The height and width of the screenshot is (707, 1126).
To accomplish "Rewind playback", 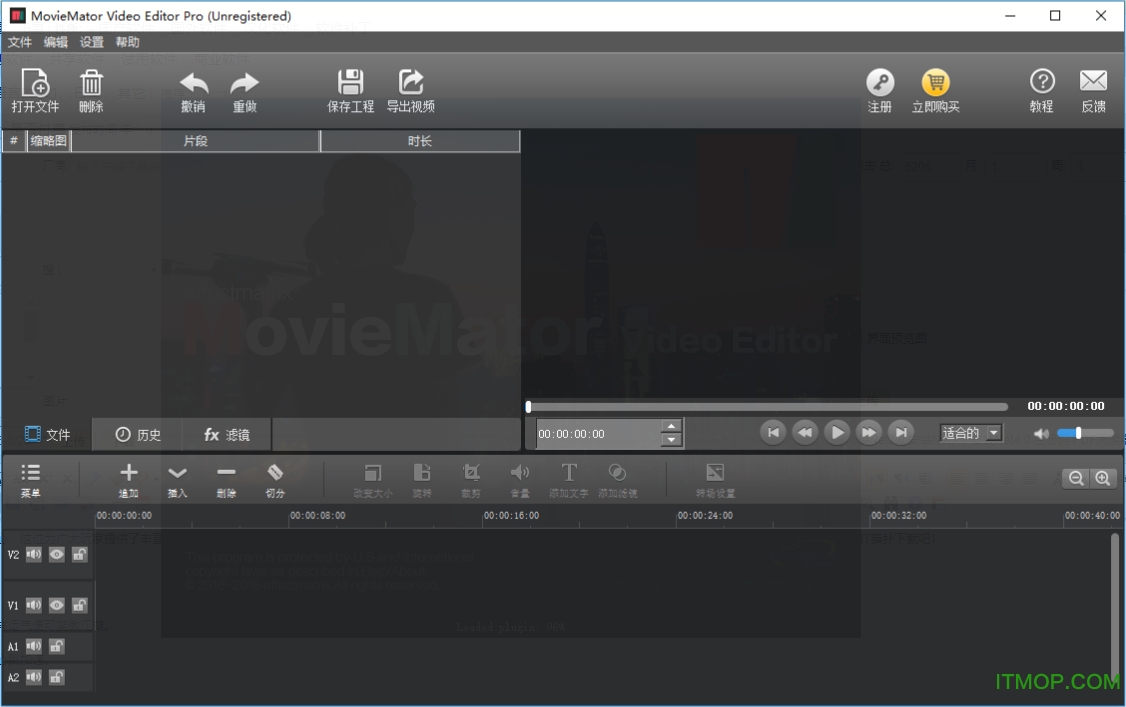I will point(805,432).
